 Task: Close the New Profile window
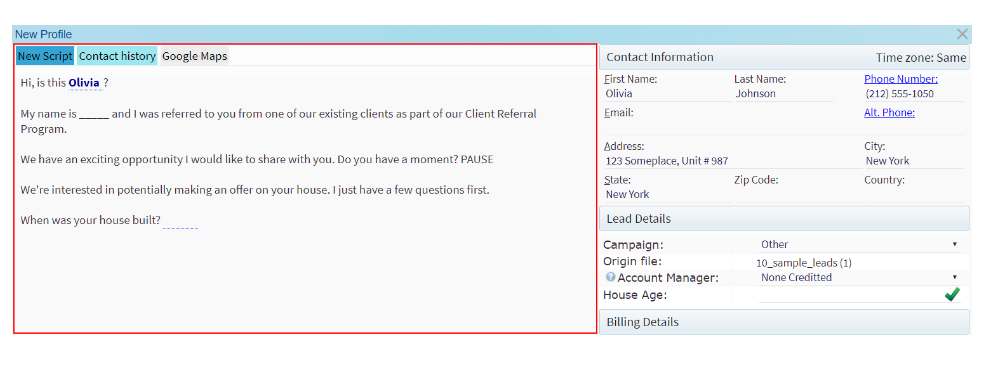962,34
